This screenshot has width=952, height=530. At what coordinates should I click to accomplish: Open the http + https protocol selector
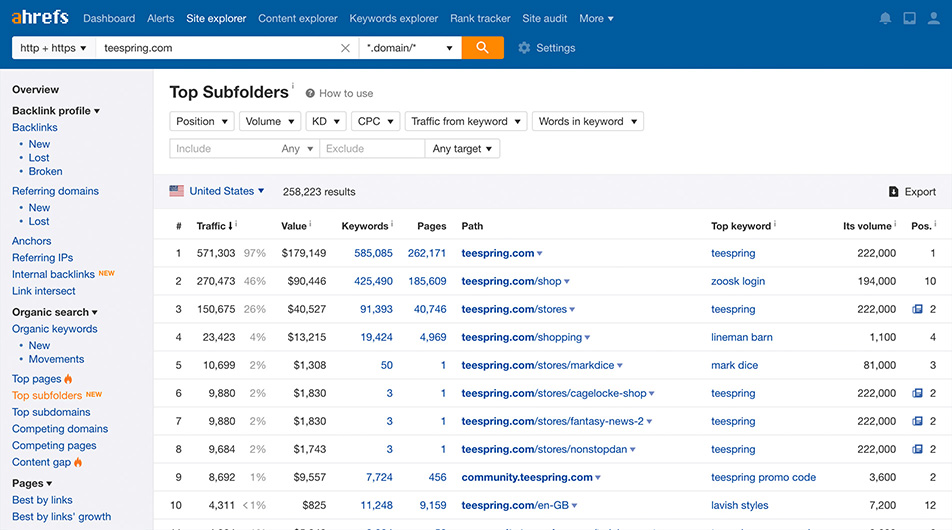coord(53,48)
